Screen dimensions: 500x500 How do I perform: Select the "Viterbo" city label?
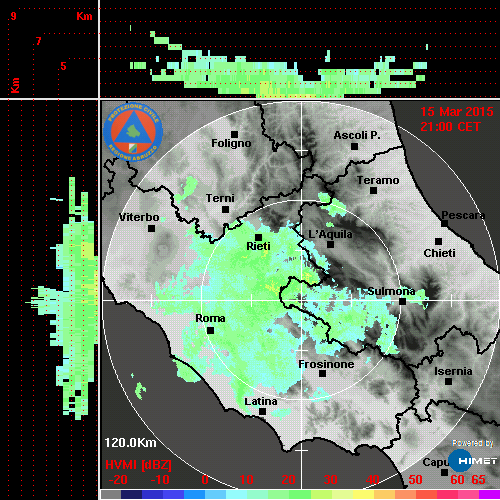tap(139, 217)
